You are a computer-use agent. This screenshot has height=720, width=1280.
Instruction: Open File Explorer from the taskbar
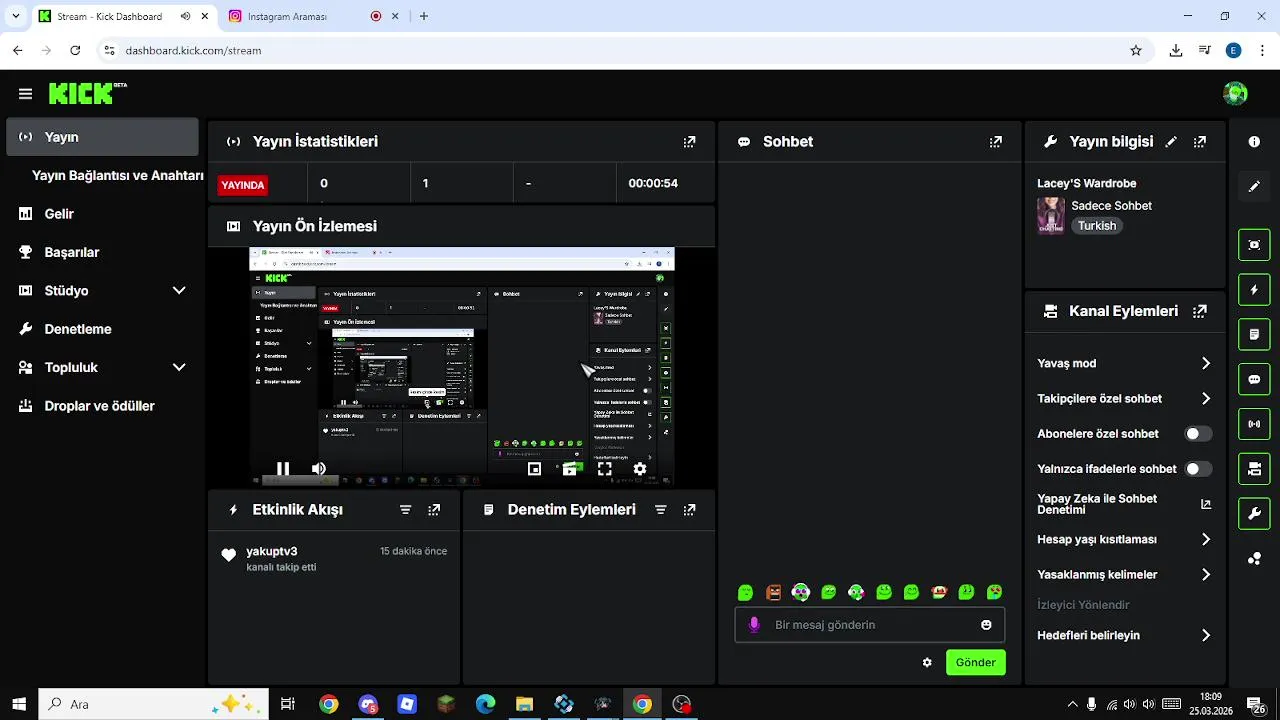[x=524, y=704]
